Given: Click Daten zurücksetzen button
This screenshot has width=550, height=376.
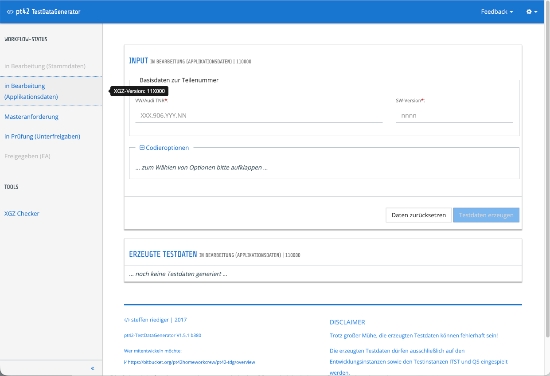Looking at the screenshot, I should coord(418,215).
